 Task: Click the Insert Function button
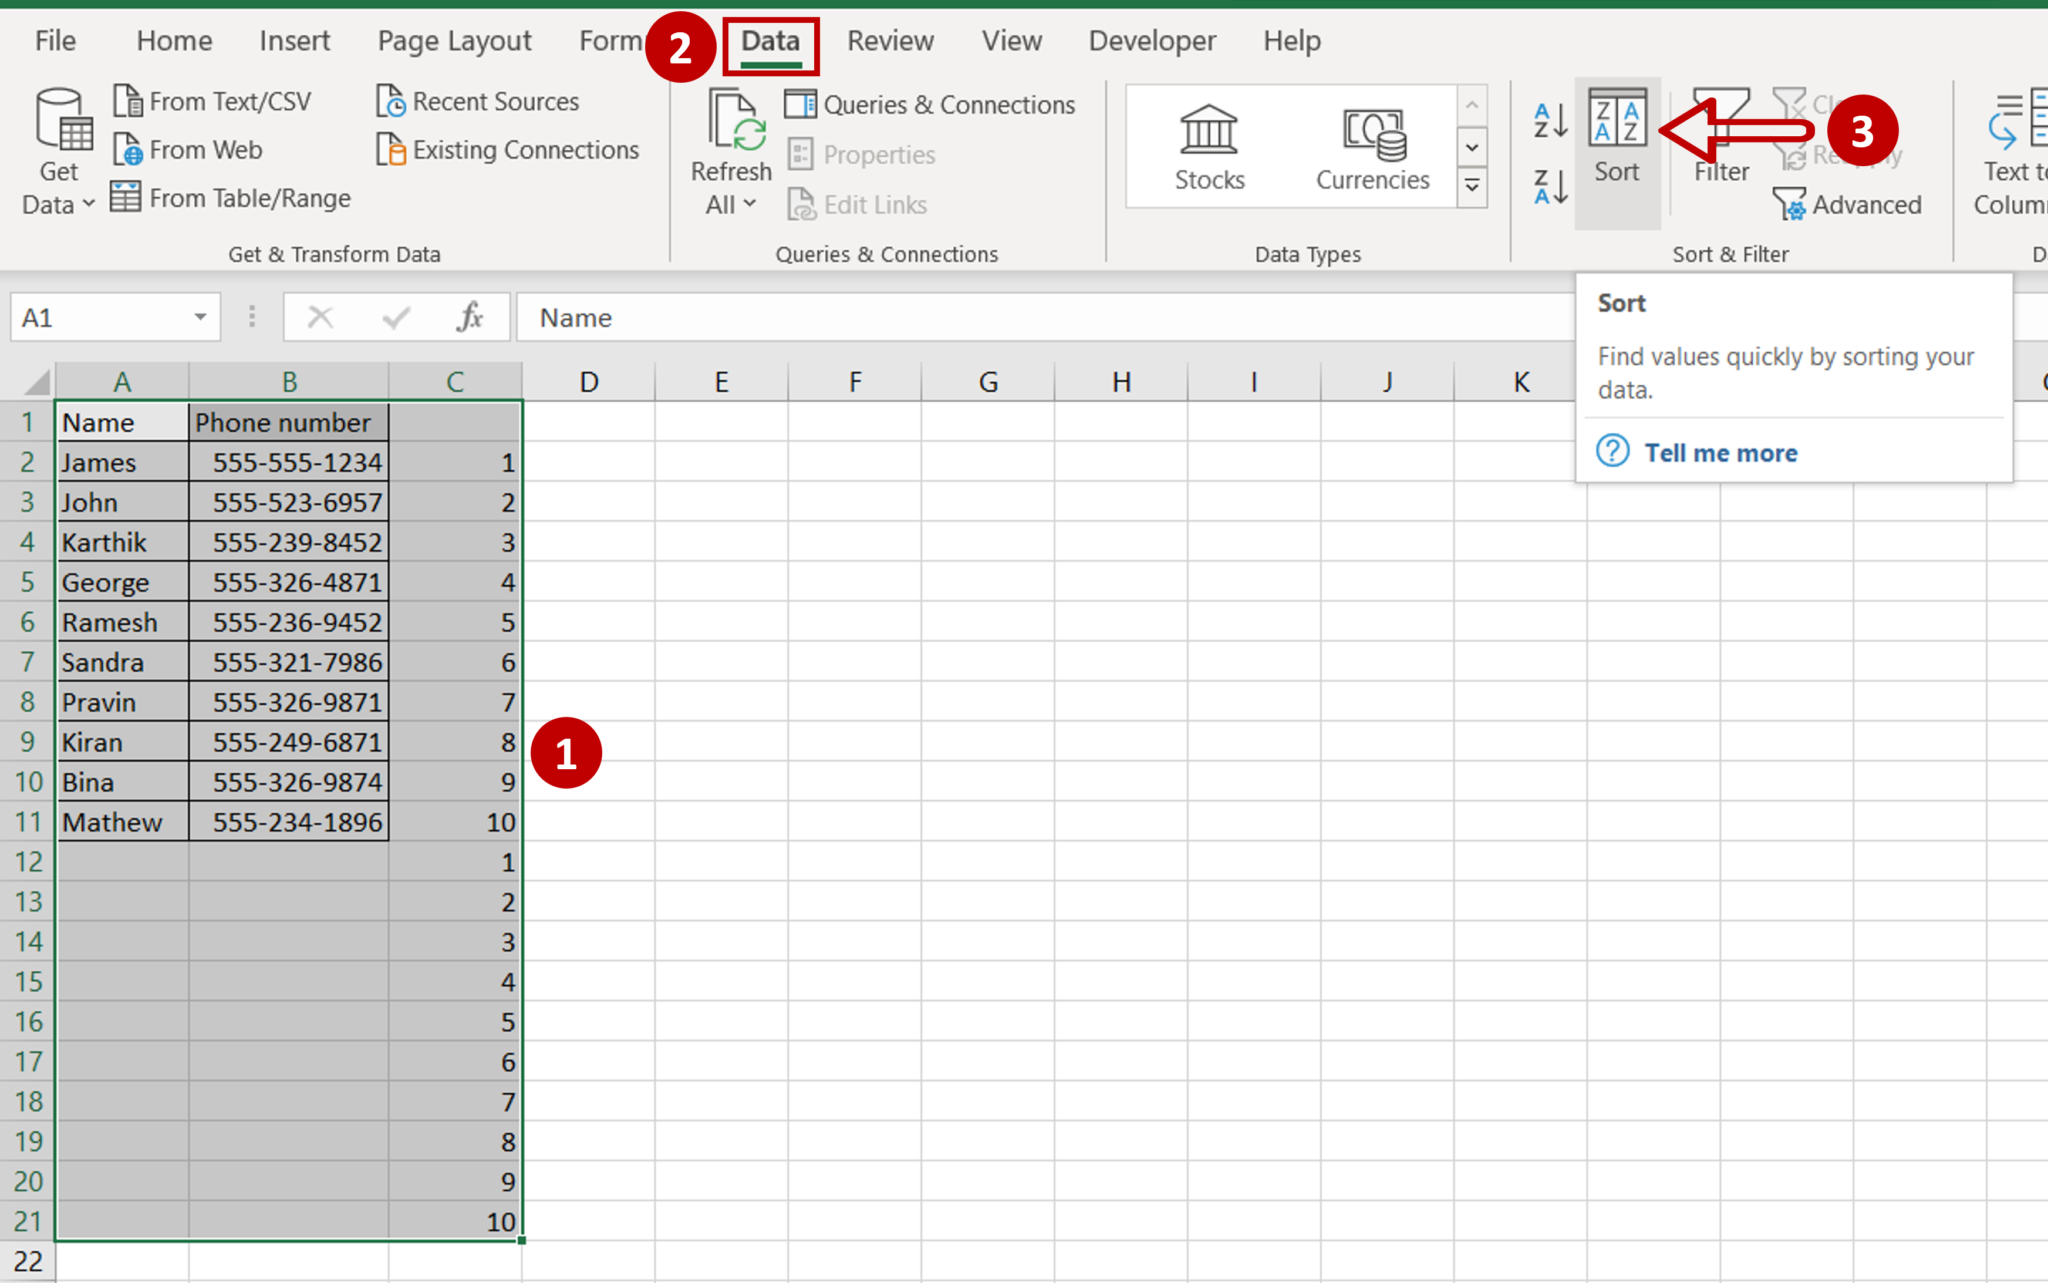(x=468, y=317)
